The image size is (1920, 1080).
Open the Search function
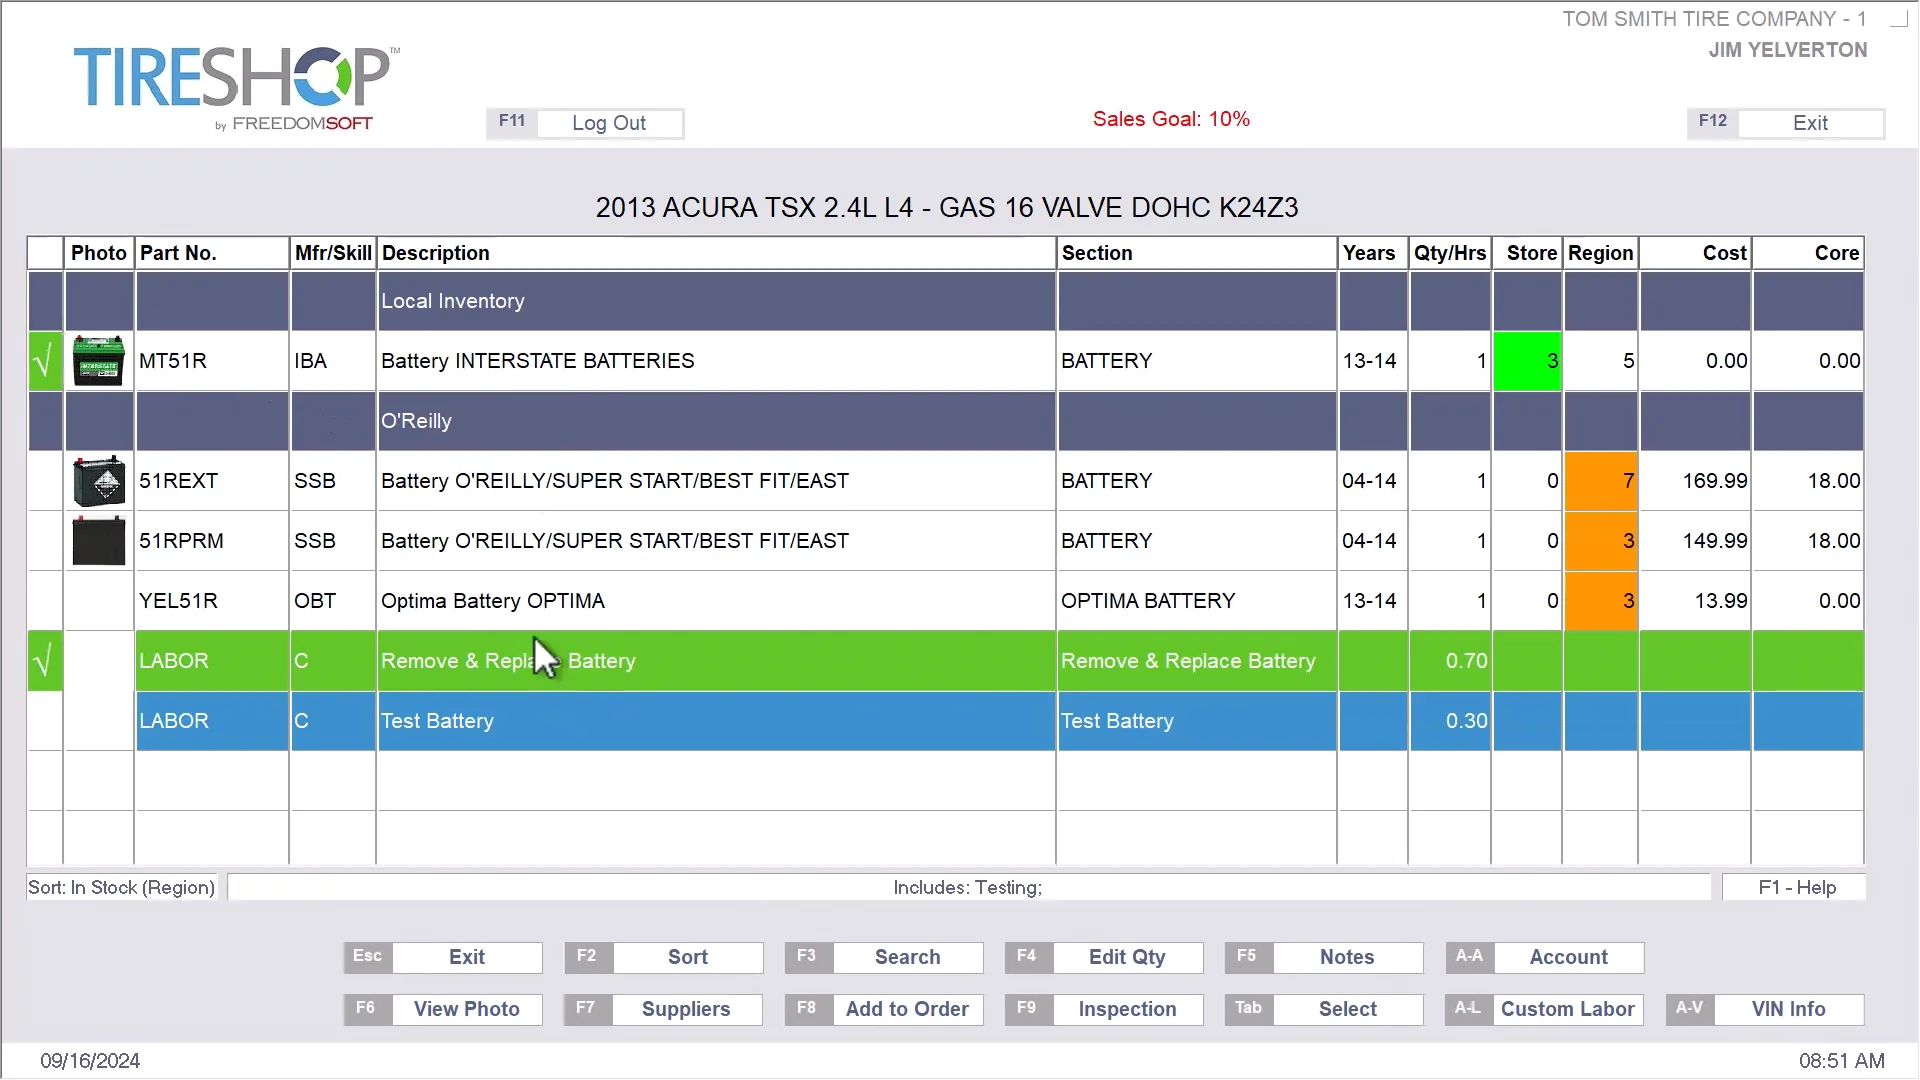(x=883, y=957)
